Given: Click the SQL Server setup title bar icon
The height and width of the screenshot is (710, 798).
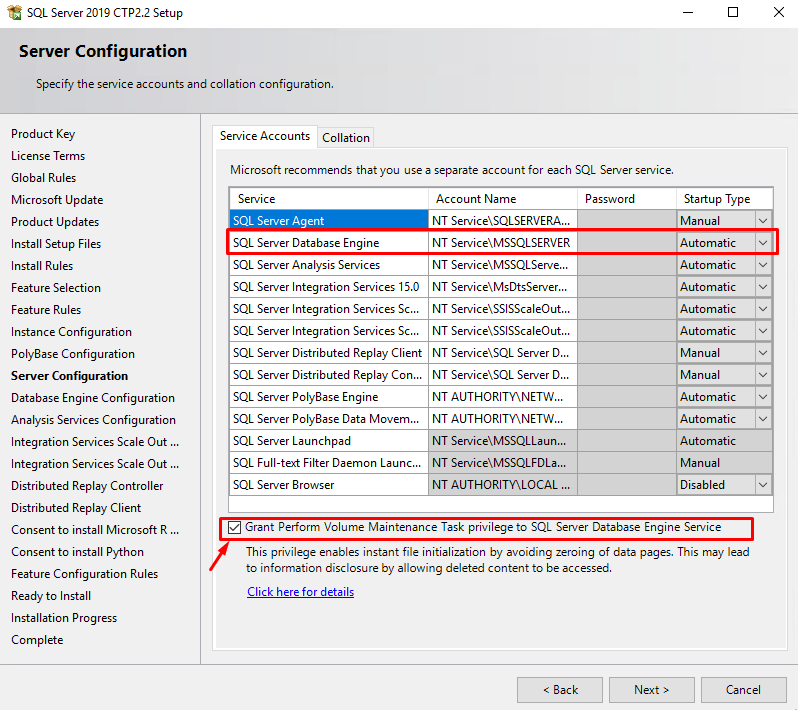Looking at the screenshot, I should tap(14, 12).
